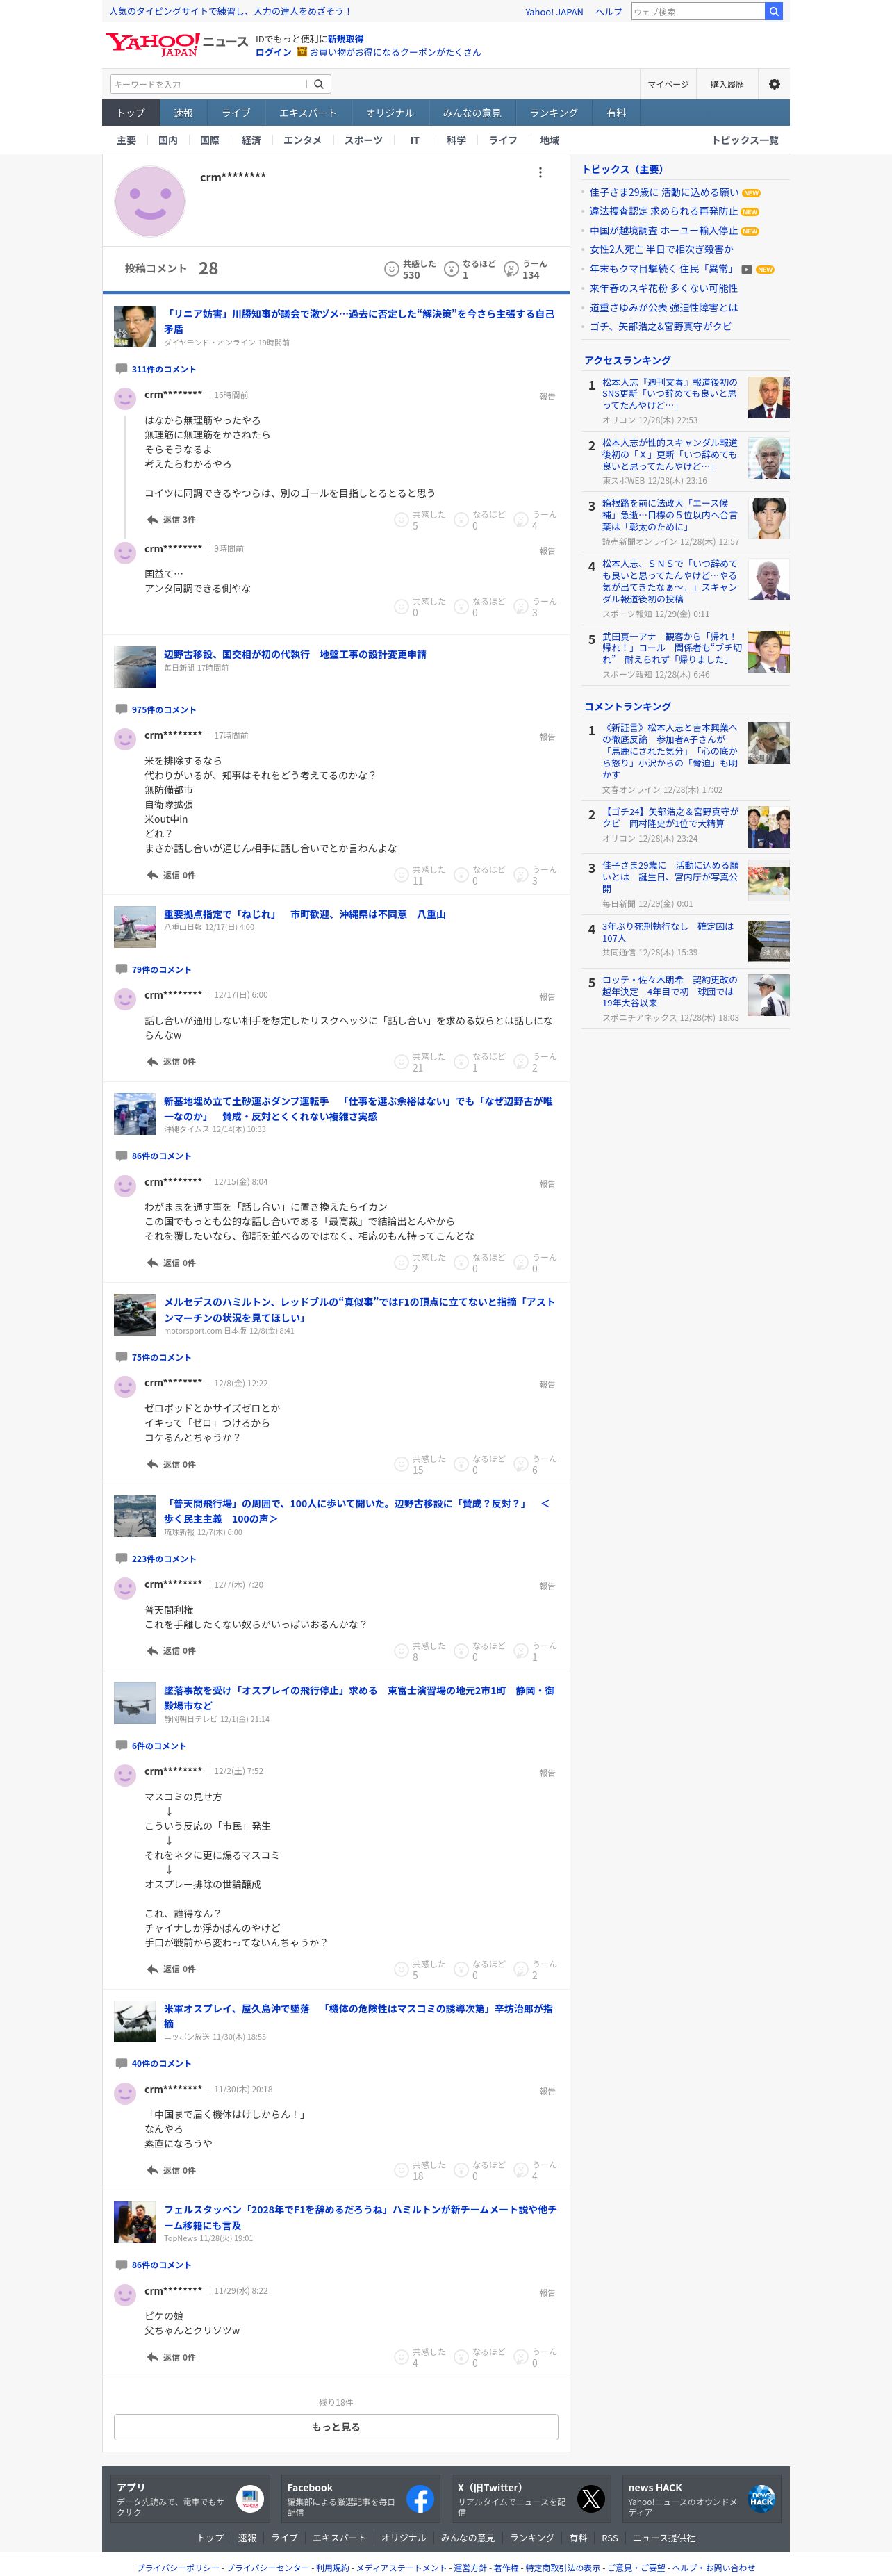This screenshot has width=892, height=2576.
Task: Open article 「リニア妨害」川勝知事 headline
Action: tap(359, 321)
